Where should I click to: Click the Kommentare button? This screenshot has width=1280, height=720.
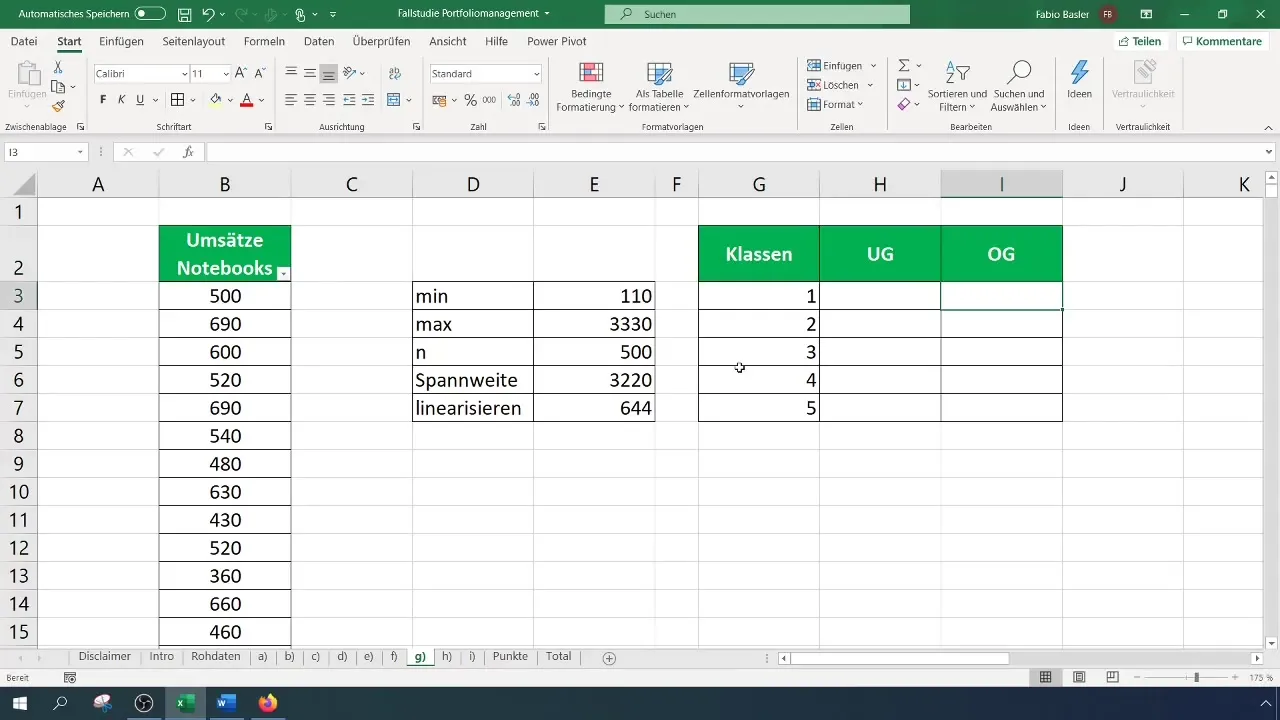pyautogui.click(x=1221, y=41)
